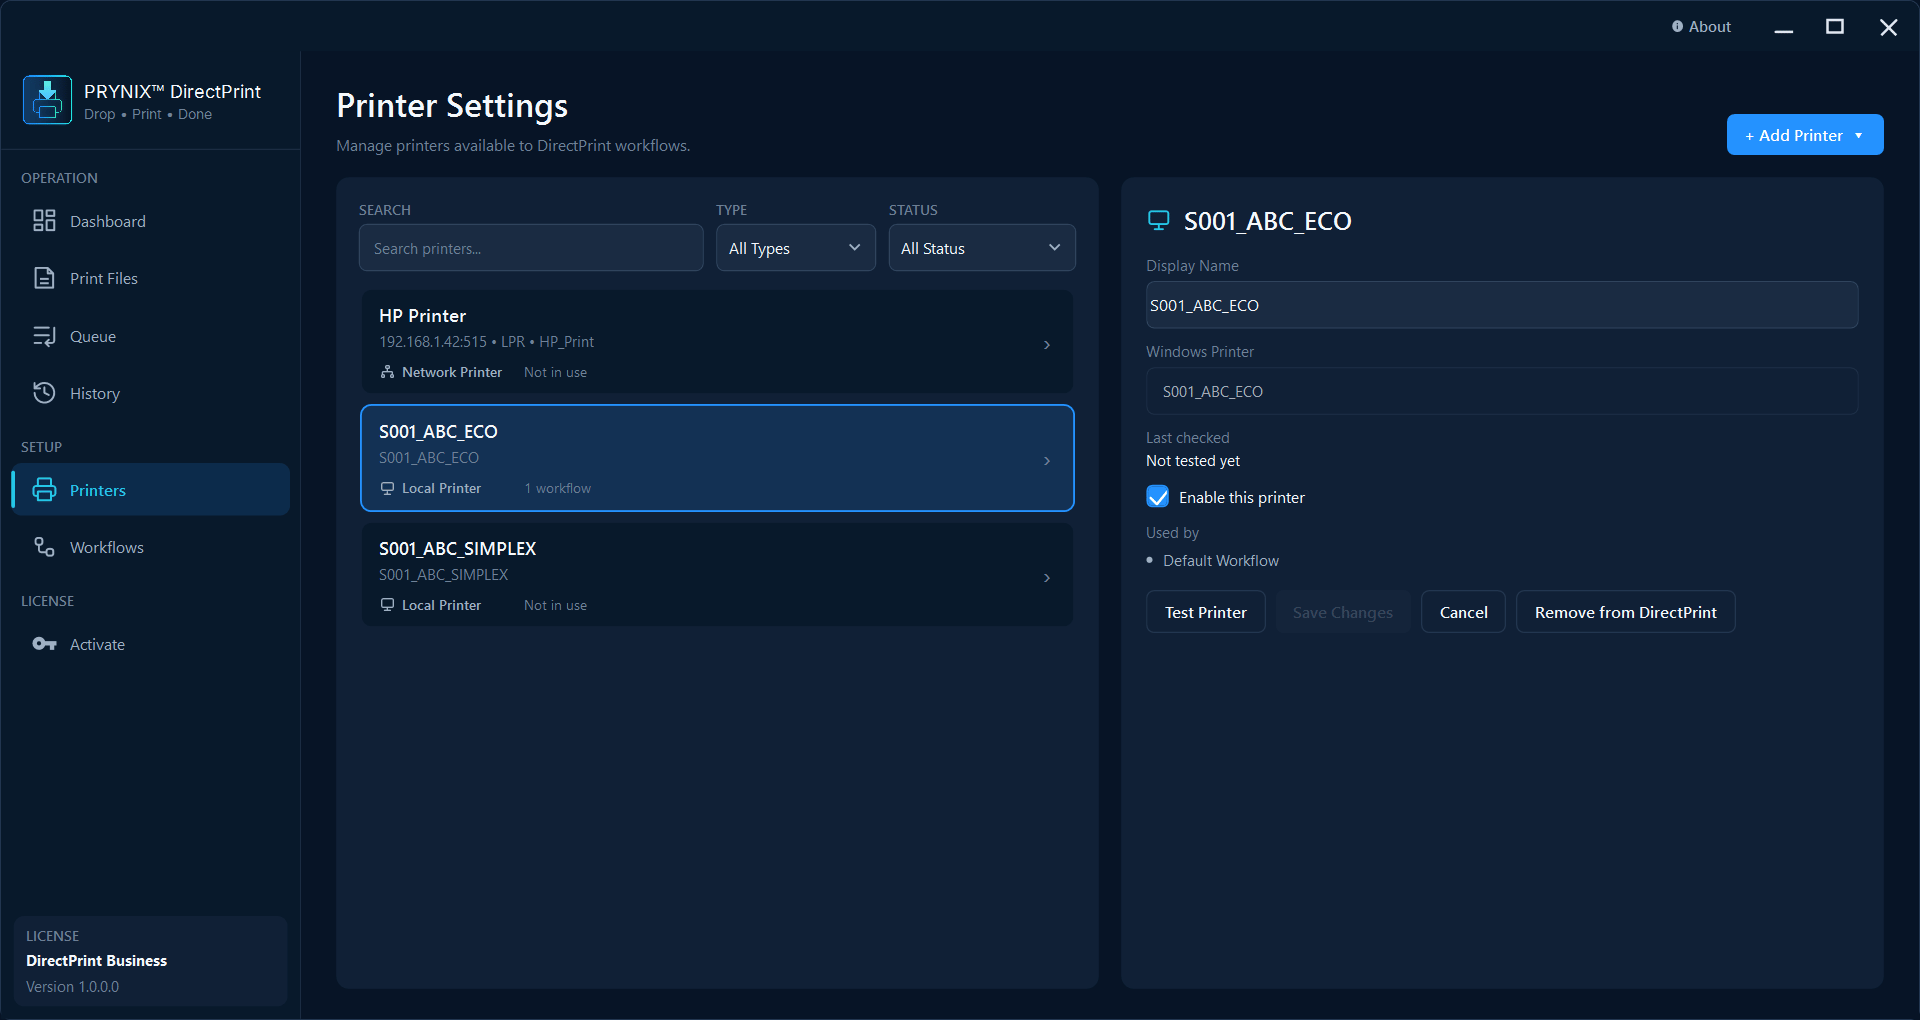
Task: Click the Printers printer icon in sidebar
Action: point(44,490)
